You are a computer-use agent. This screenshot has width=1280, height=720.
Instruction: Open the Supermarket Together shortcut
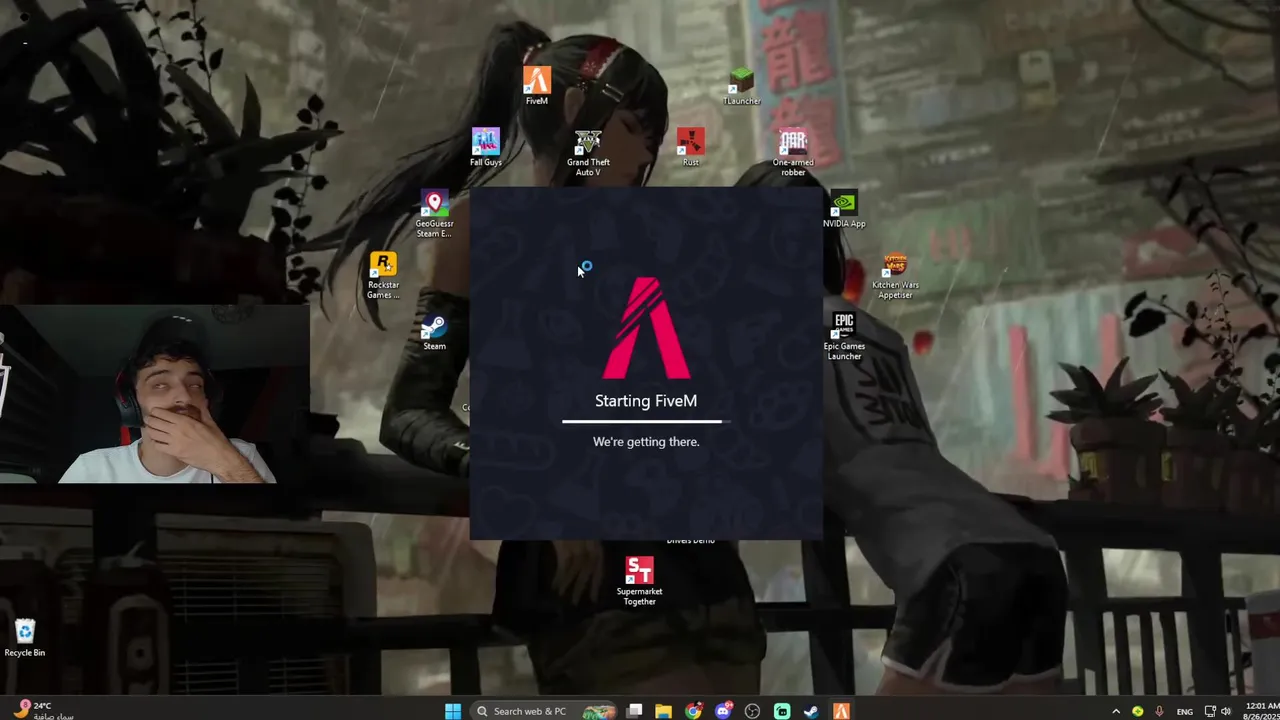click(639, 581)
